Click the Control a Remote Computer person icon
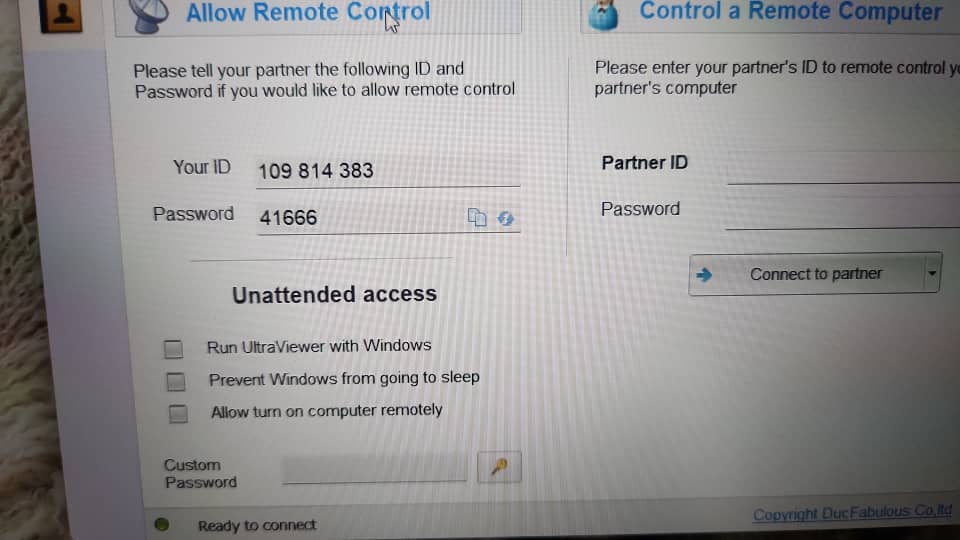The width and height of the screenshot is (960, 540). click(604, 15)
